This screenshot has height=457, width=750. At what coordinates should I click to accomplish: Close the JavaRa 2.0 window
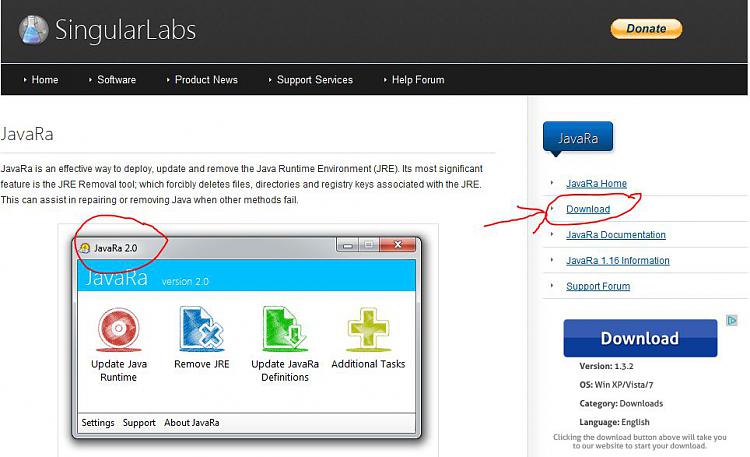[x=397, y=245]
